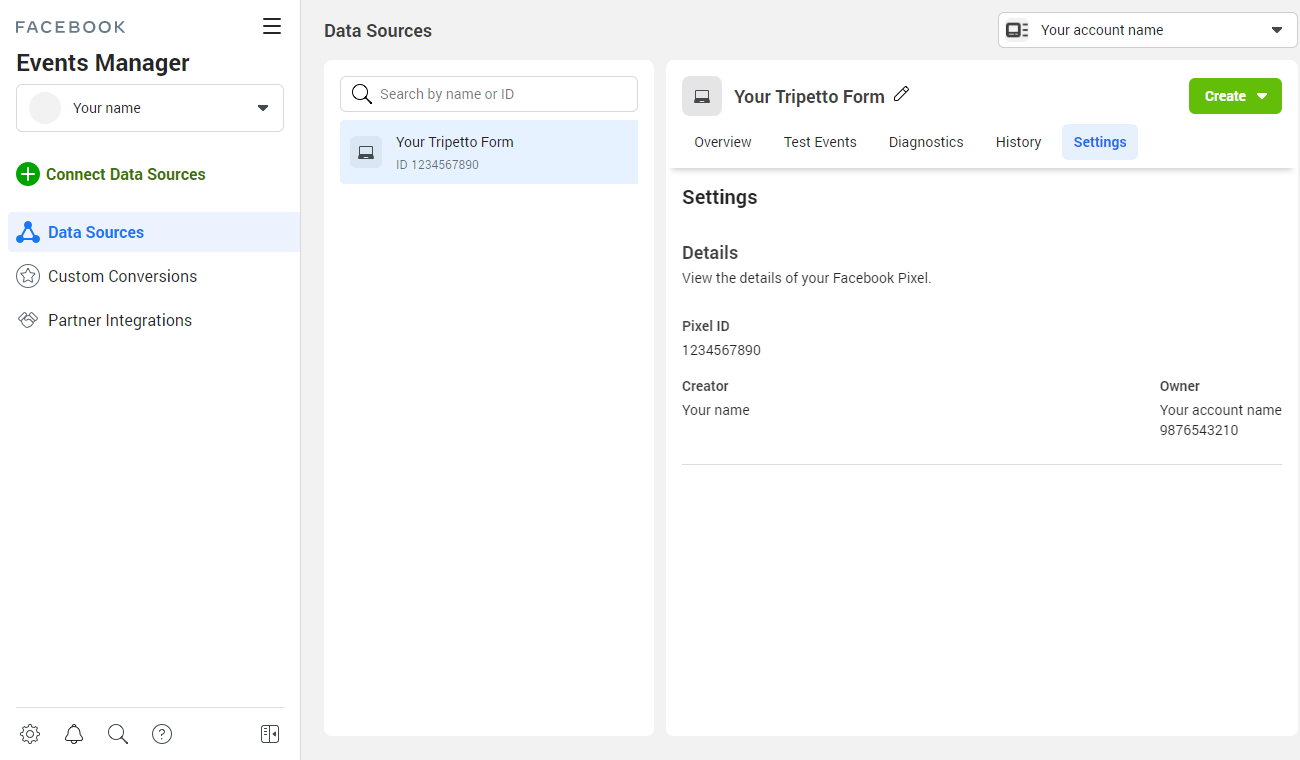Click the Your Tripetto Form title heading
The height and width of the screenshot is (760, 1300).
[809, 97]
